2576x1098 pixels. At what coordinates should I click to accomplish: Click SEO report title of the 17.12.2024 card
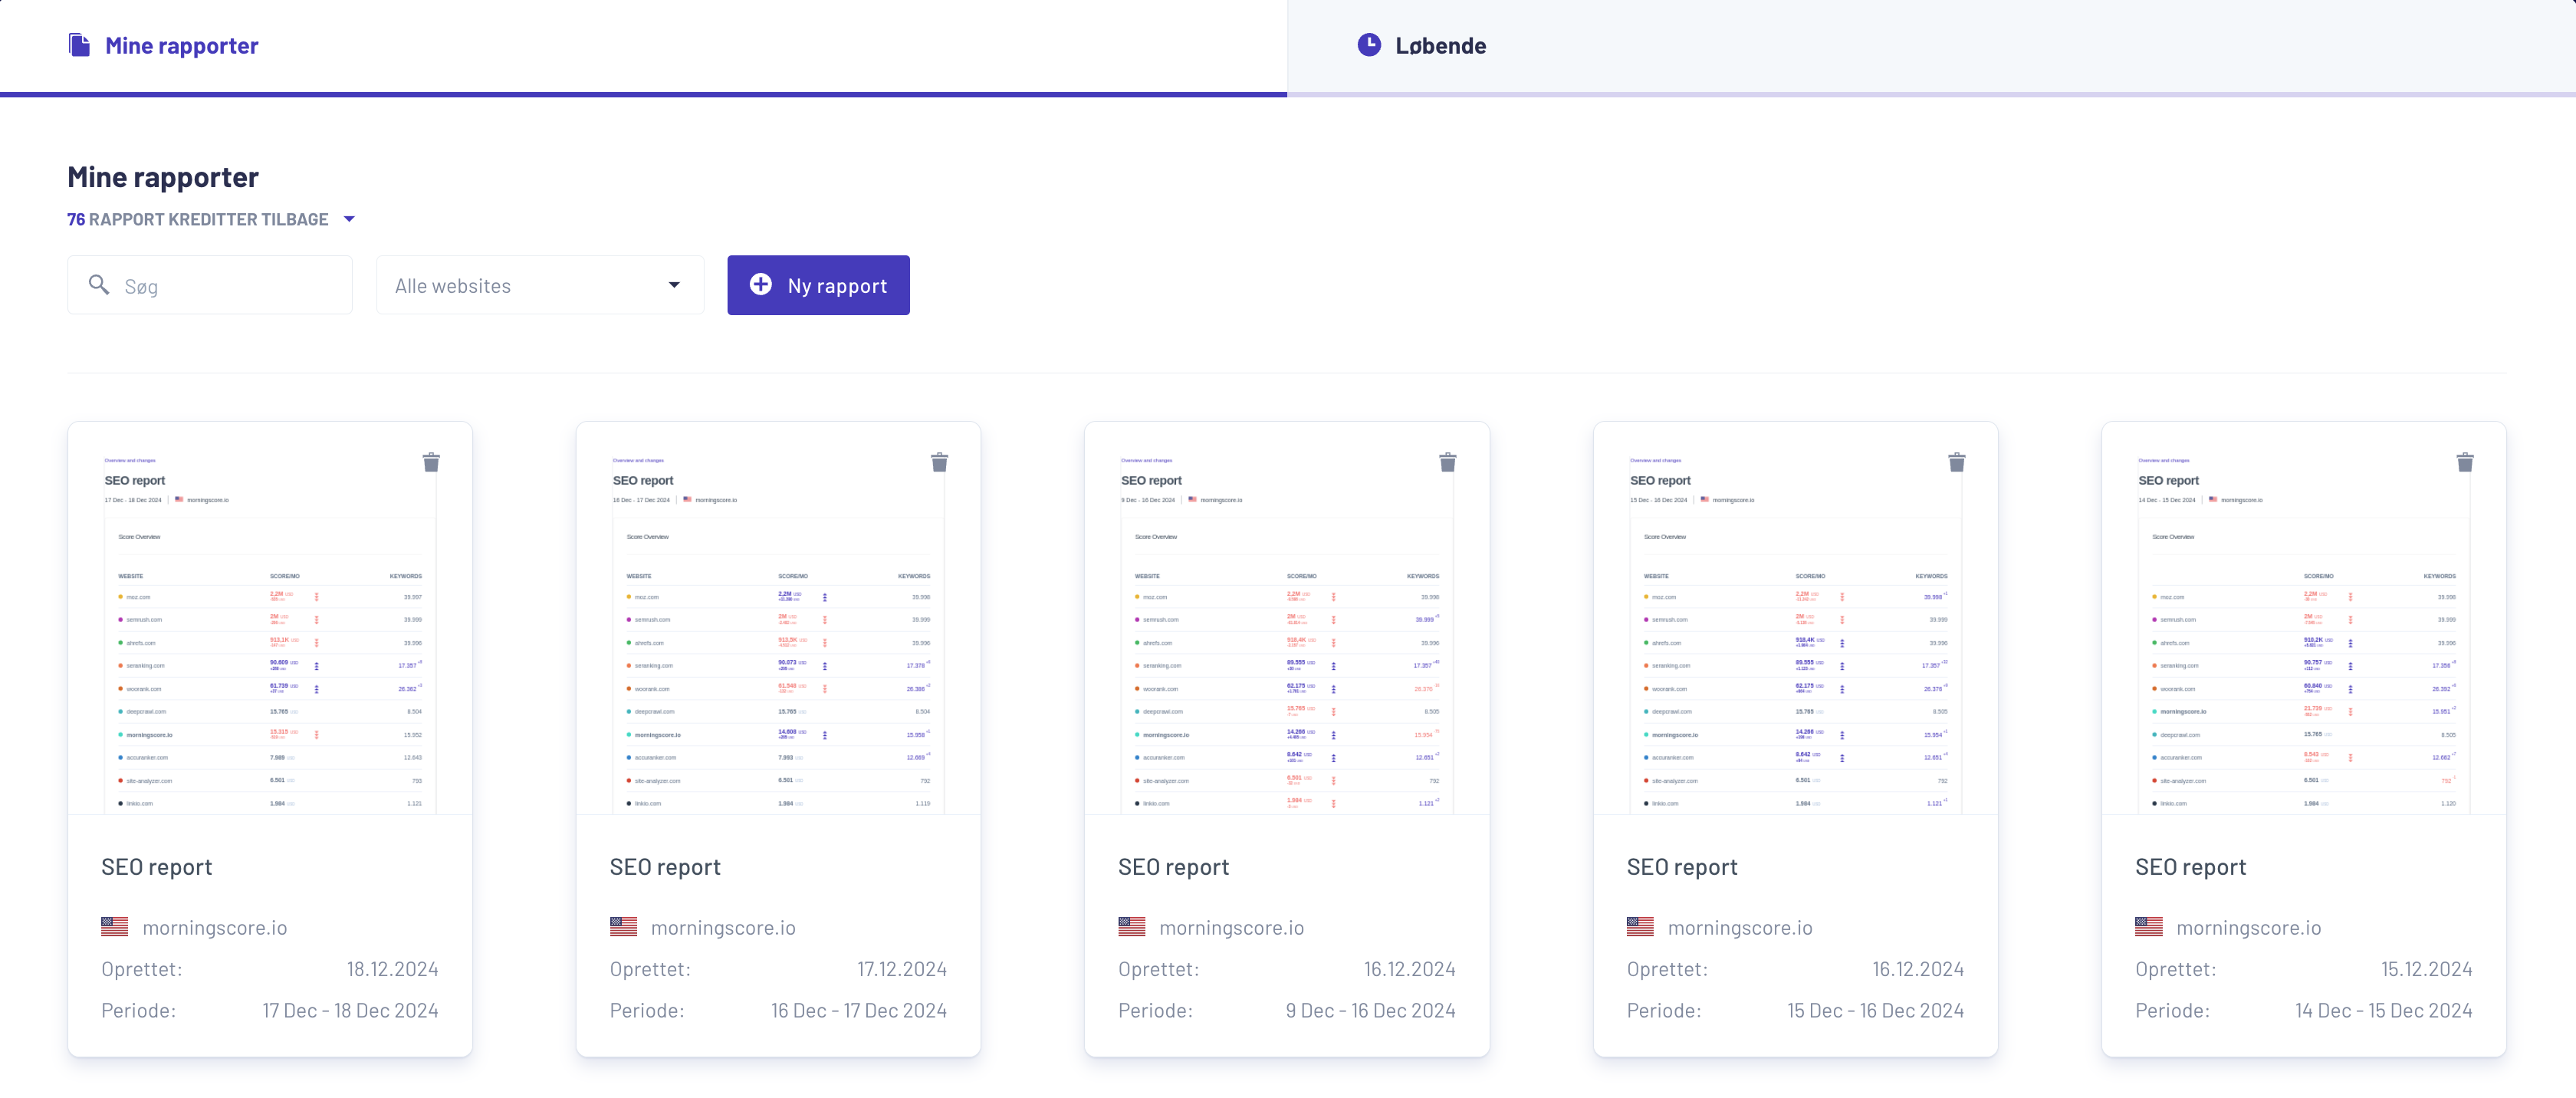pyautogui.click(x=665, y=867)
